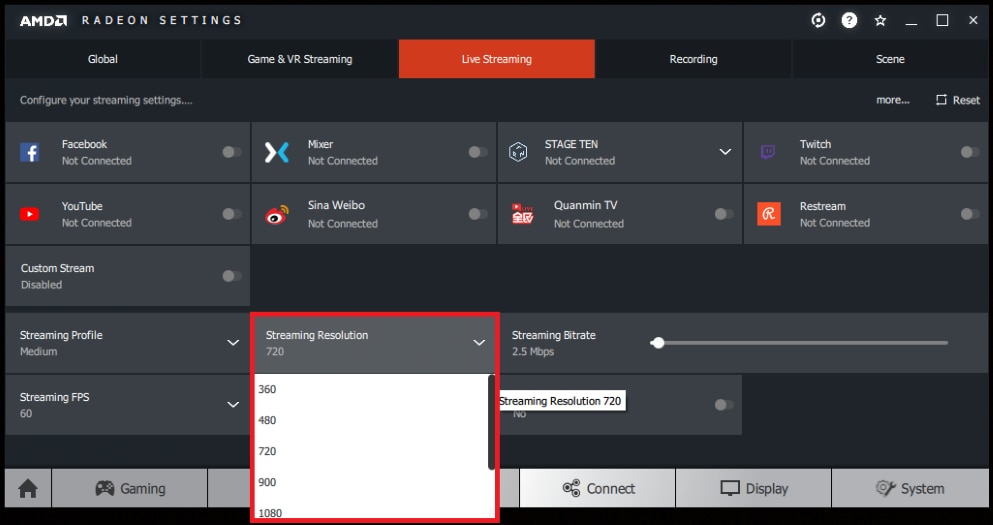Viewport: 993px width, 525px height.
Task: Toggle Mixer streaming switch
Action: pyautogui.click(x=478, y=152)
